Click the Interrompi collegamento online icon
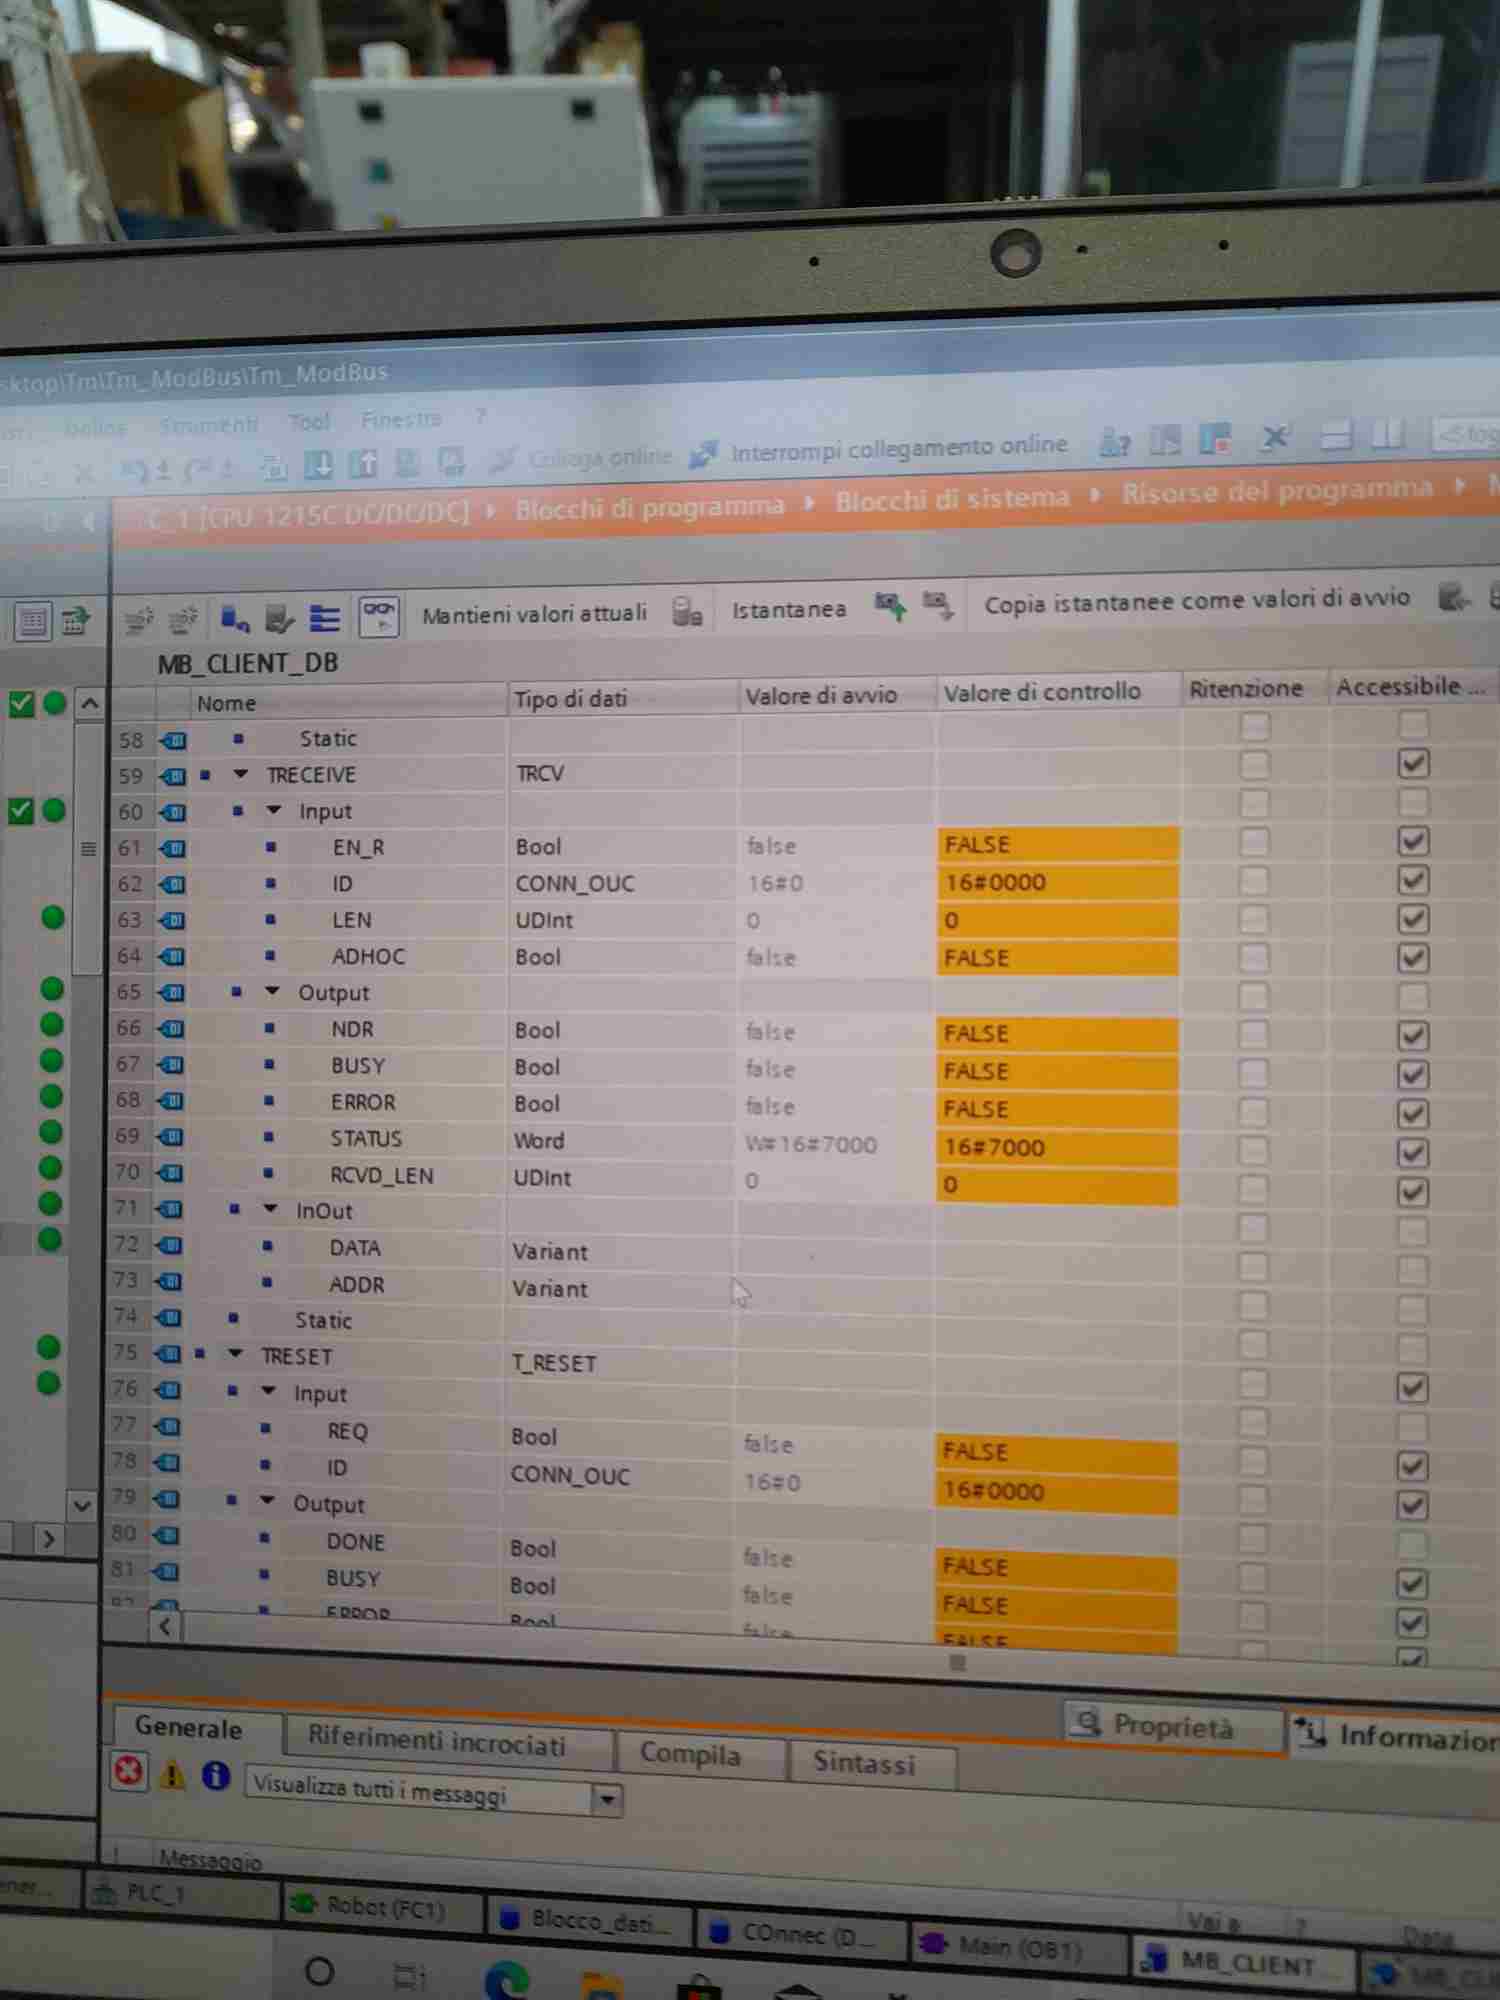Viewport: 1500px width, 2000px height. pyautogui.click(x=704, y=455)
